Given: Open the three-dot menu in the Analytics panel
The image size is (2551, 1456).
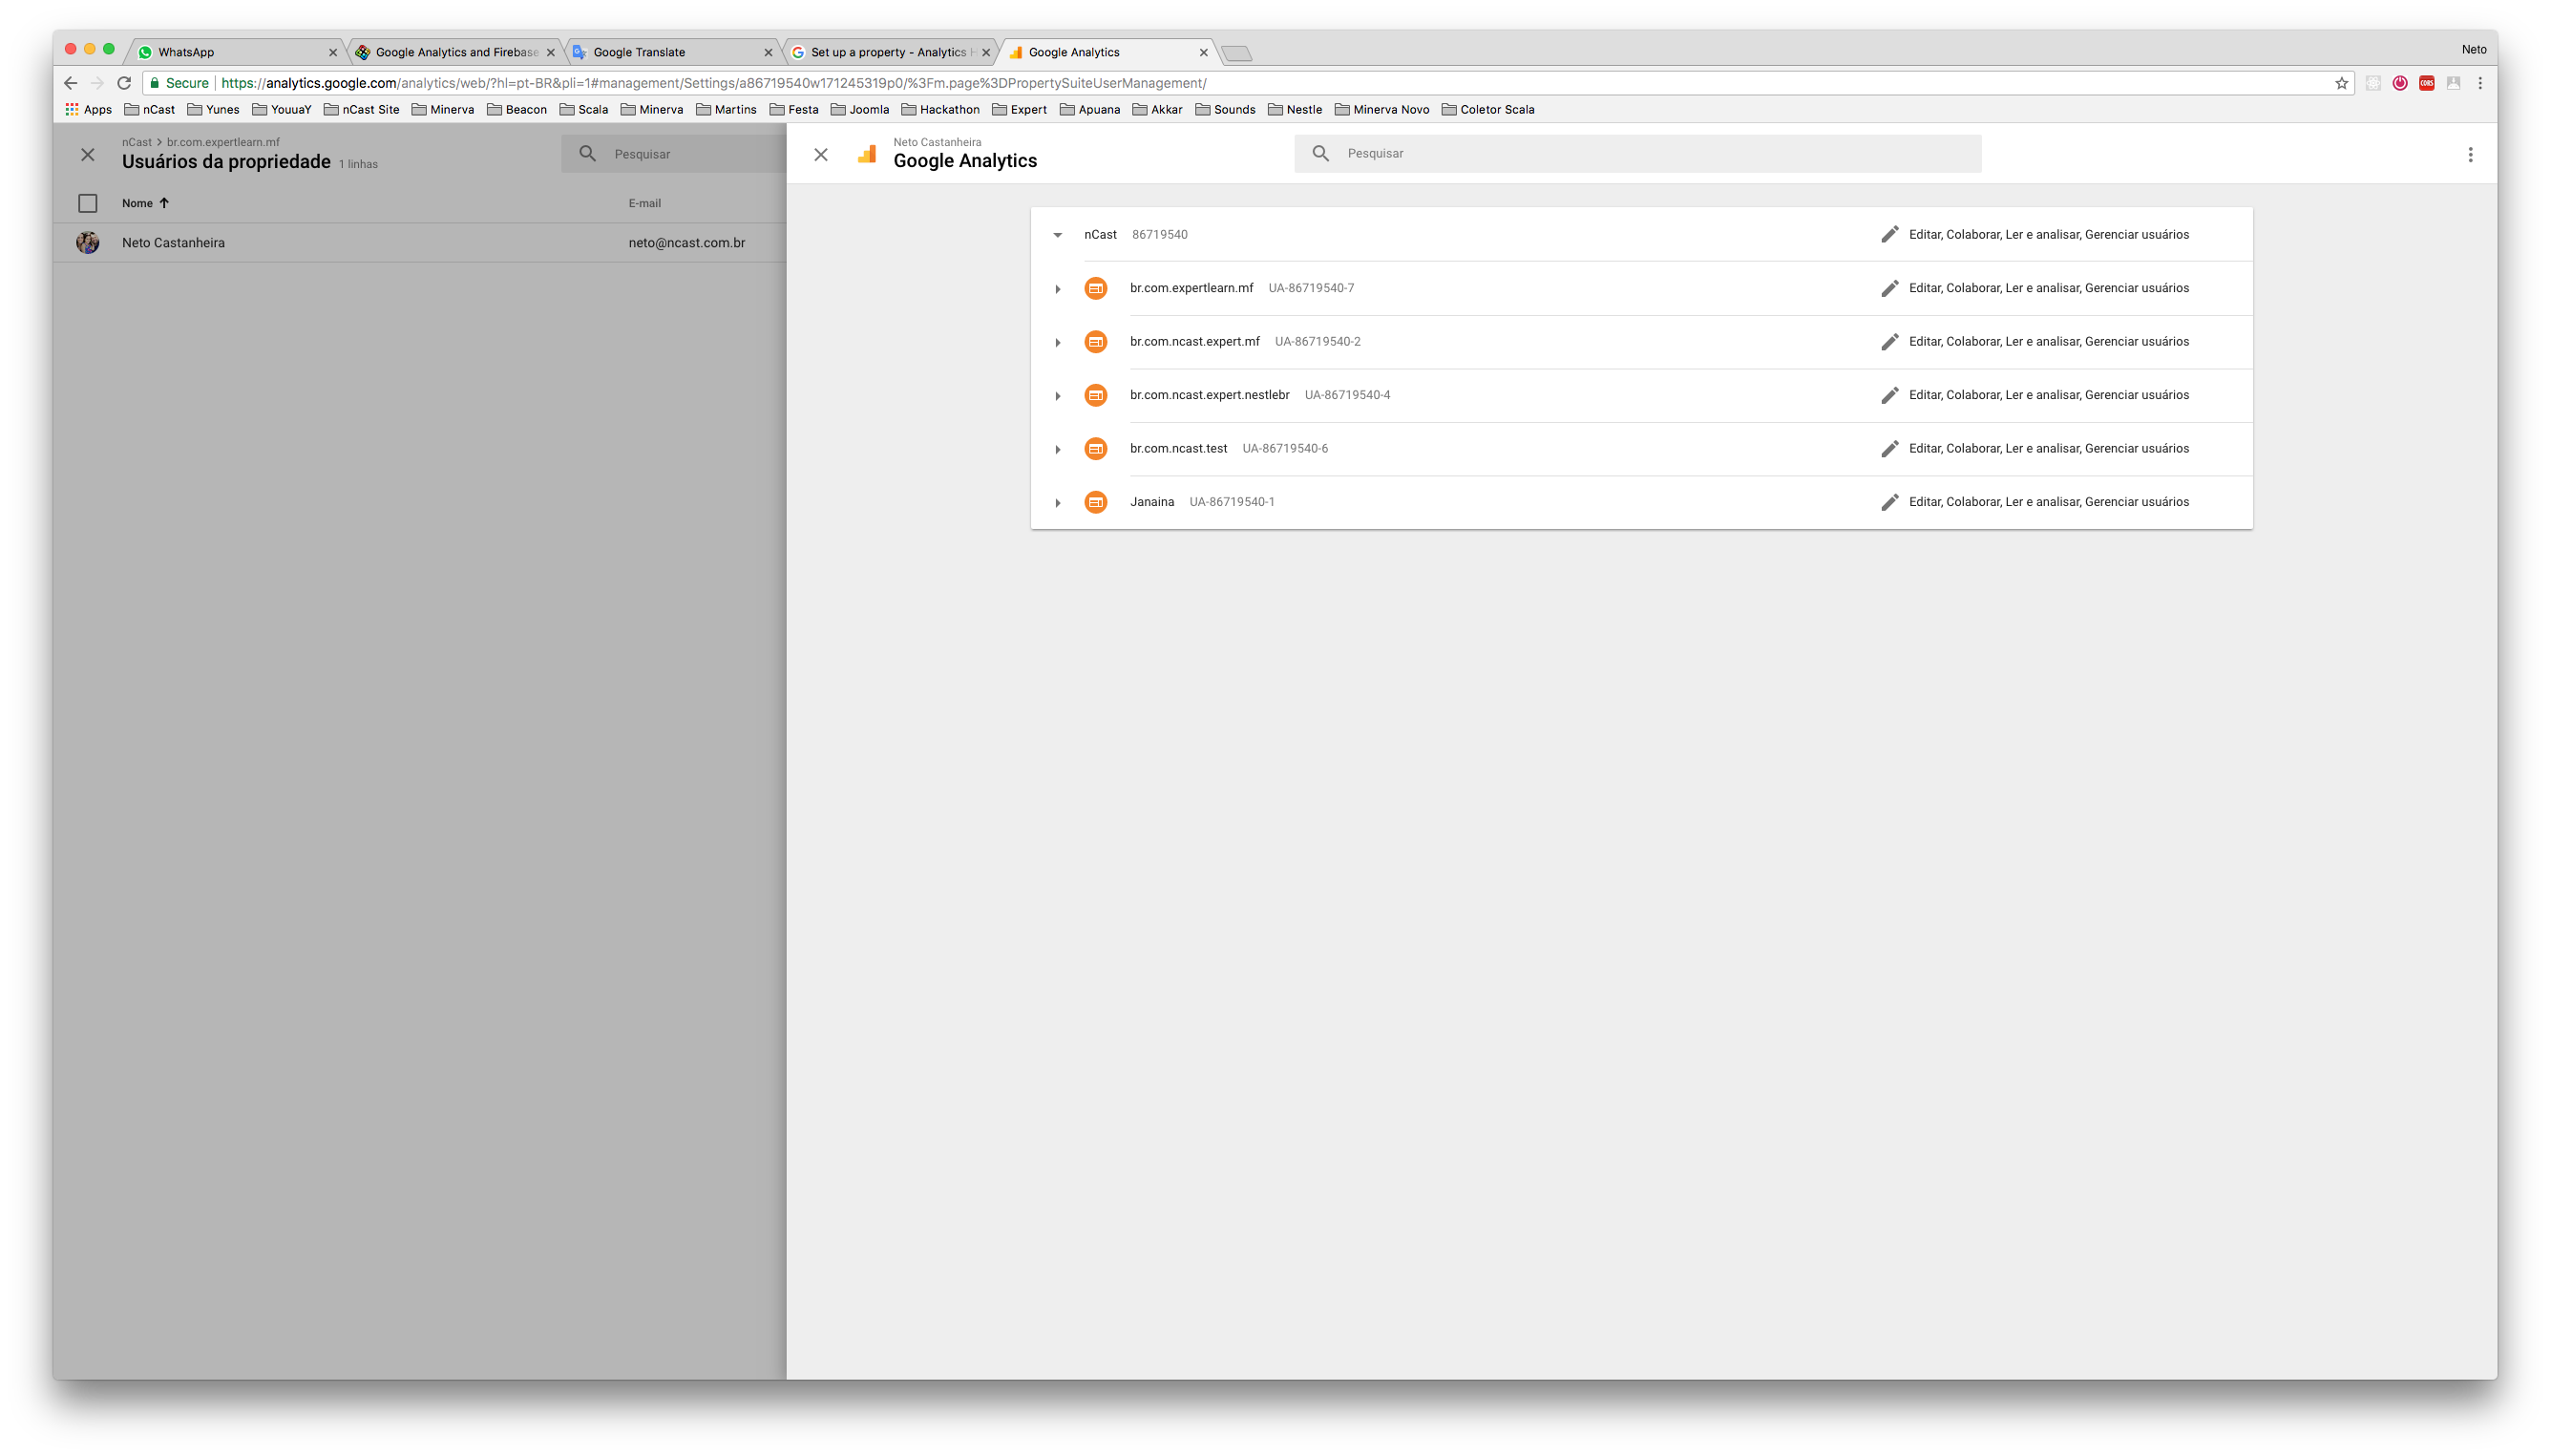Looking at the screenshot, I should tap(2468, 154).
